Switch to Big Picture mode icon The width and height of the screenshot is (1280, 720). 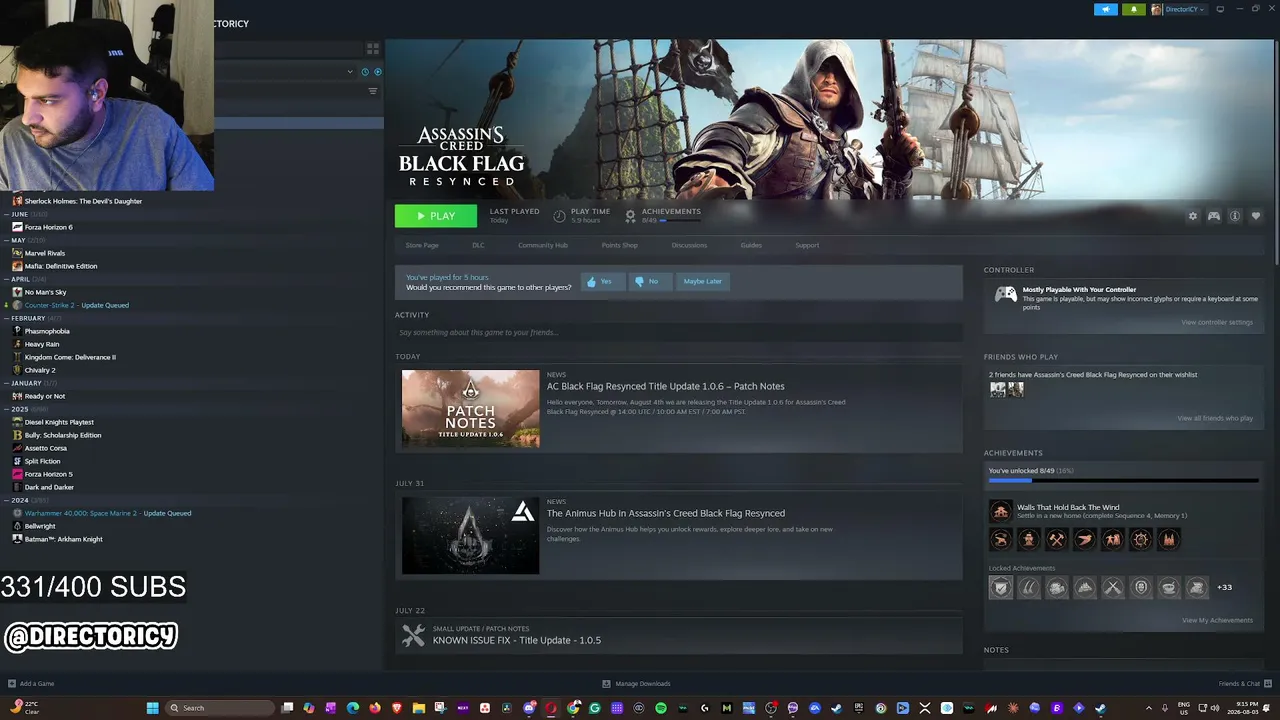pyautogui.click(x=1220, y=9)
